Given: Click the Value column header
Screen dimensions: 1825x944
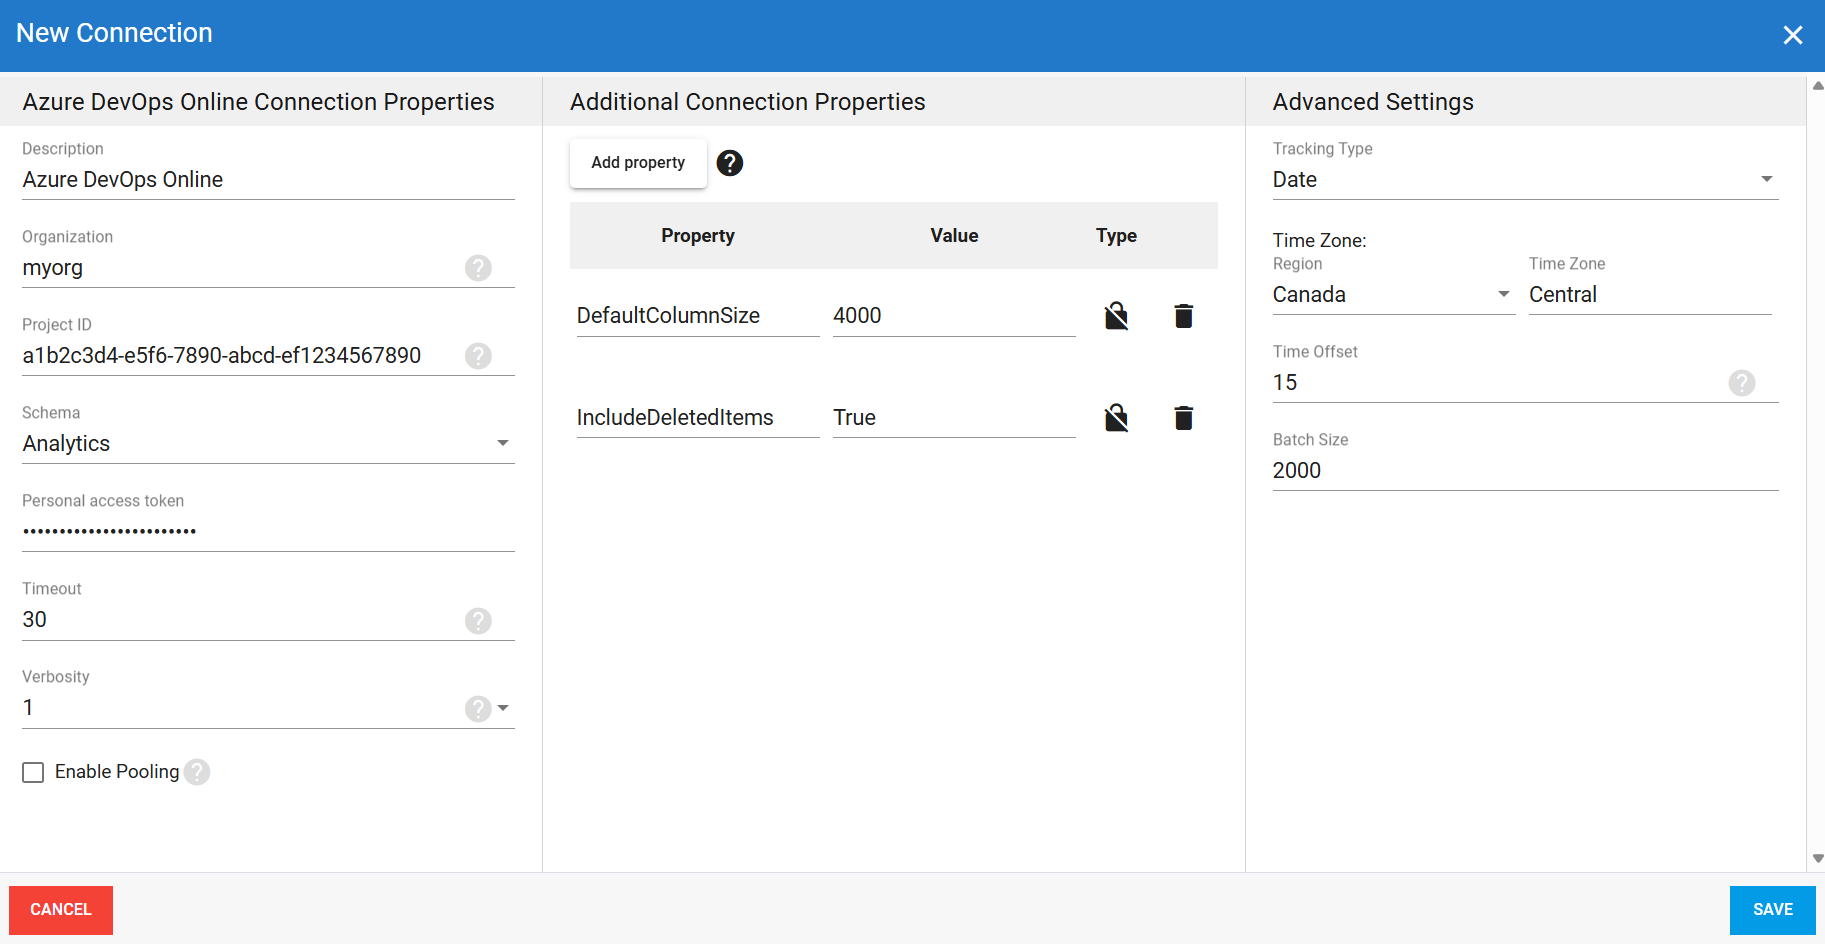Looking at the screenshot, I should click(954, 236).
